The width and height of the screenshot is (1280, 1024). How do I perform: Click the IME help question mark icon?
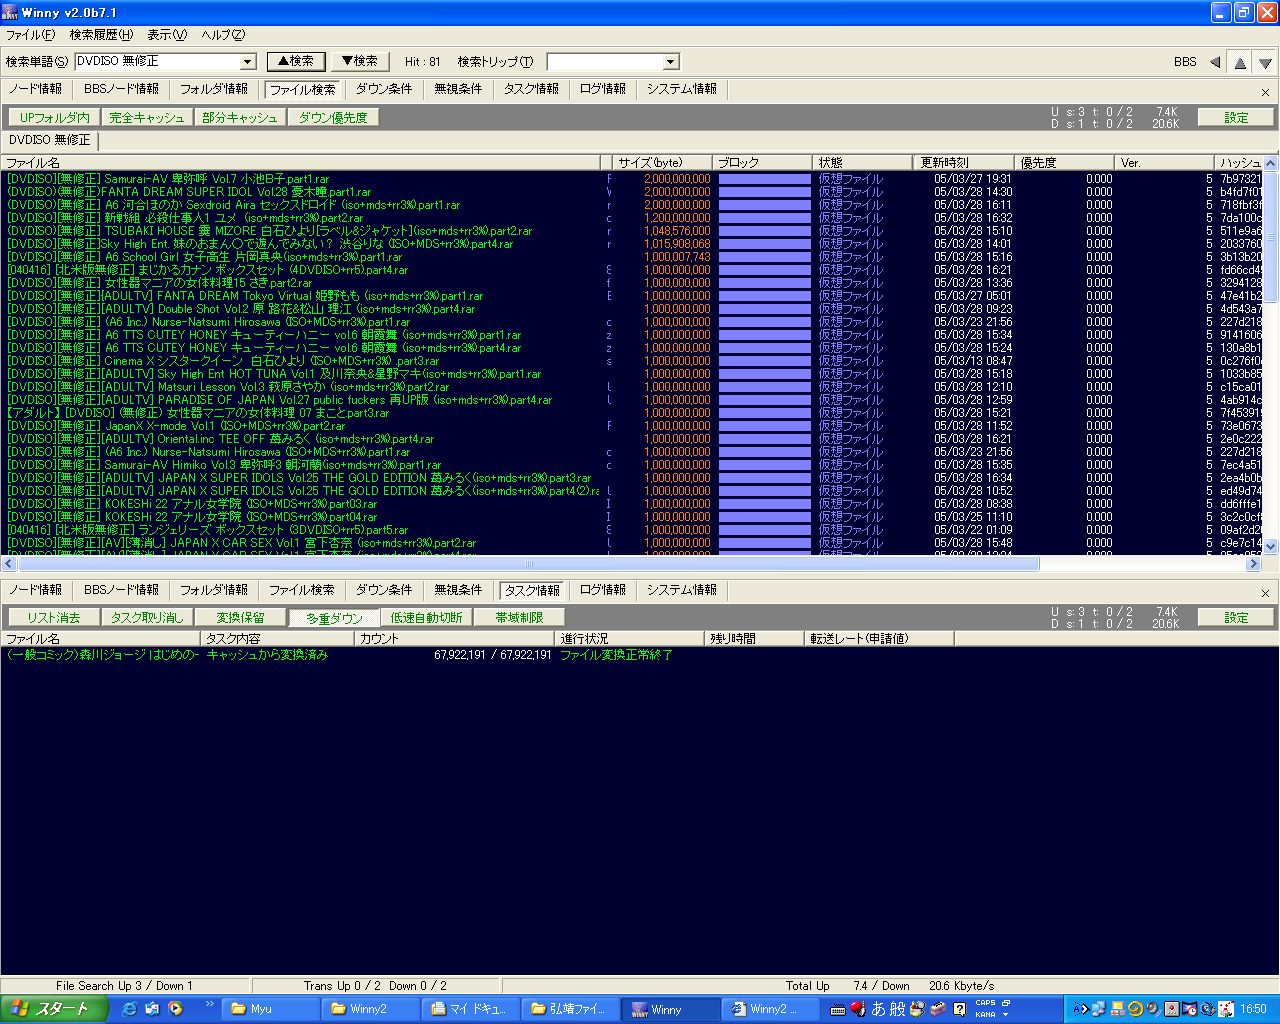click(960, 1009)
